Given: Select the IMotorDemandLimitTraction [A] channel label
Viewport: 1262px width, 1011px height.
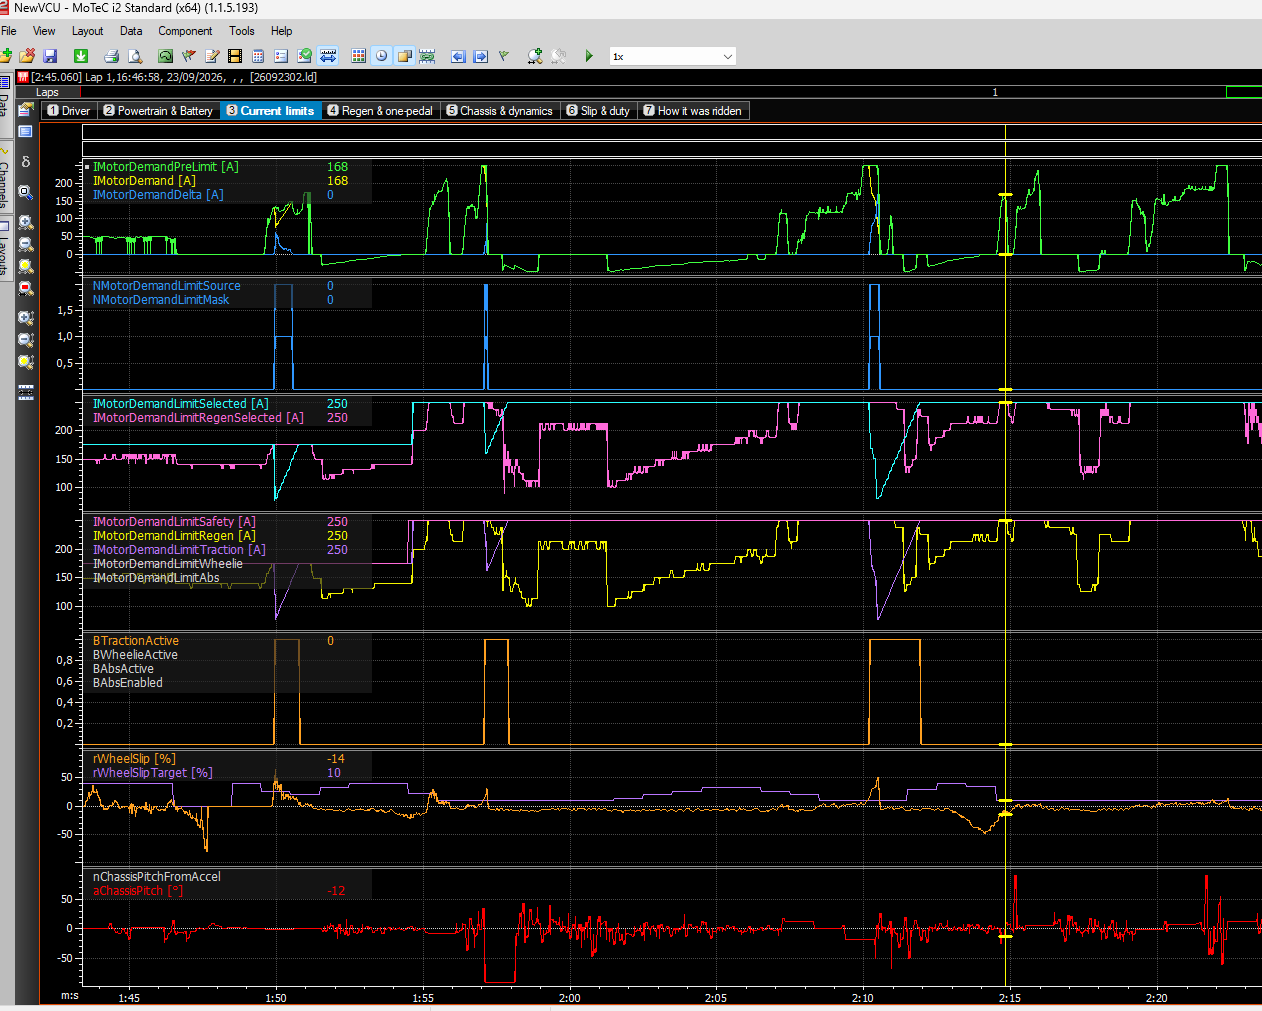Looking at the screenshot, I should coord(179,550).
